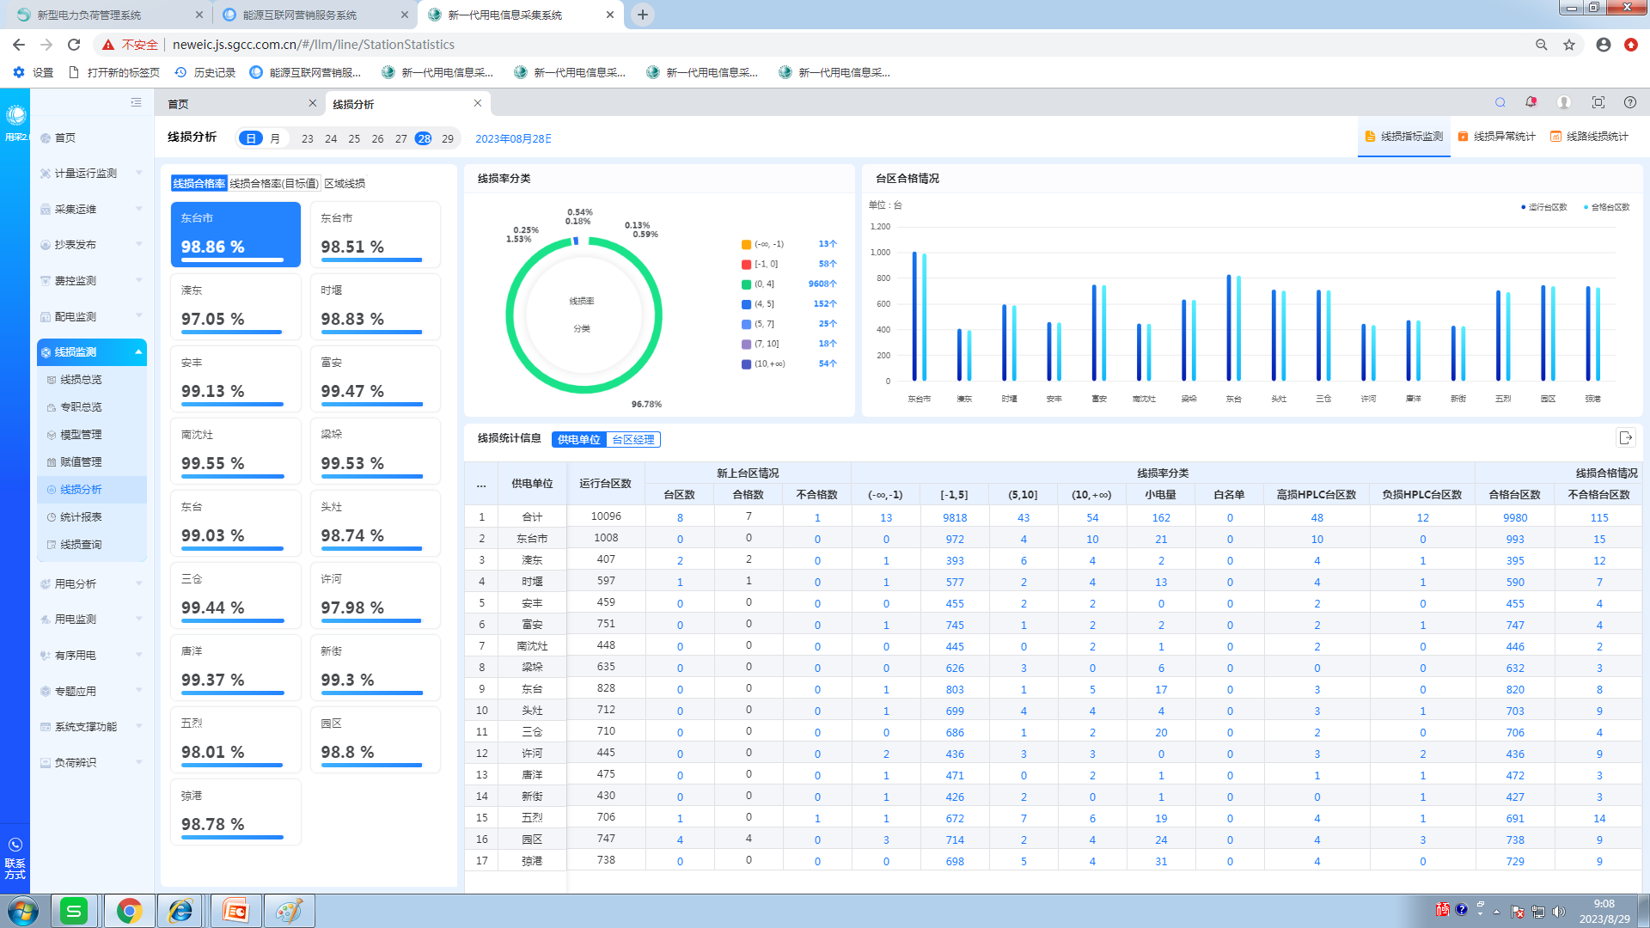Click the notification bell icon
This screenshot has width=1650, height=928.
tap(1531, 102)
